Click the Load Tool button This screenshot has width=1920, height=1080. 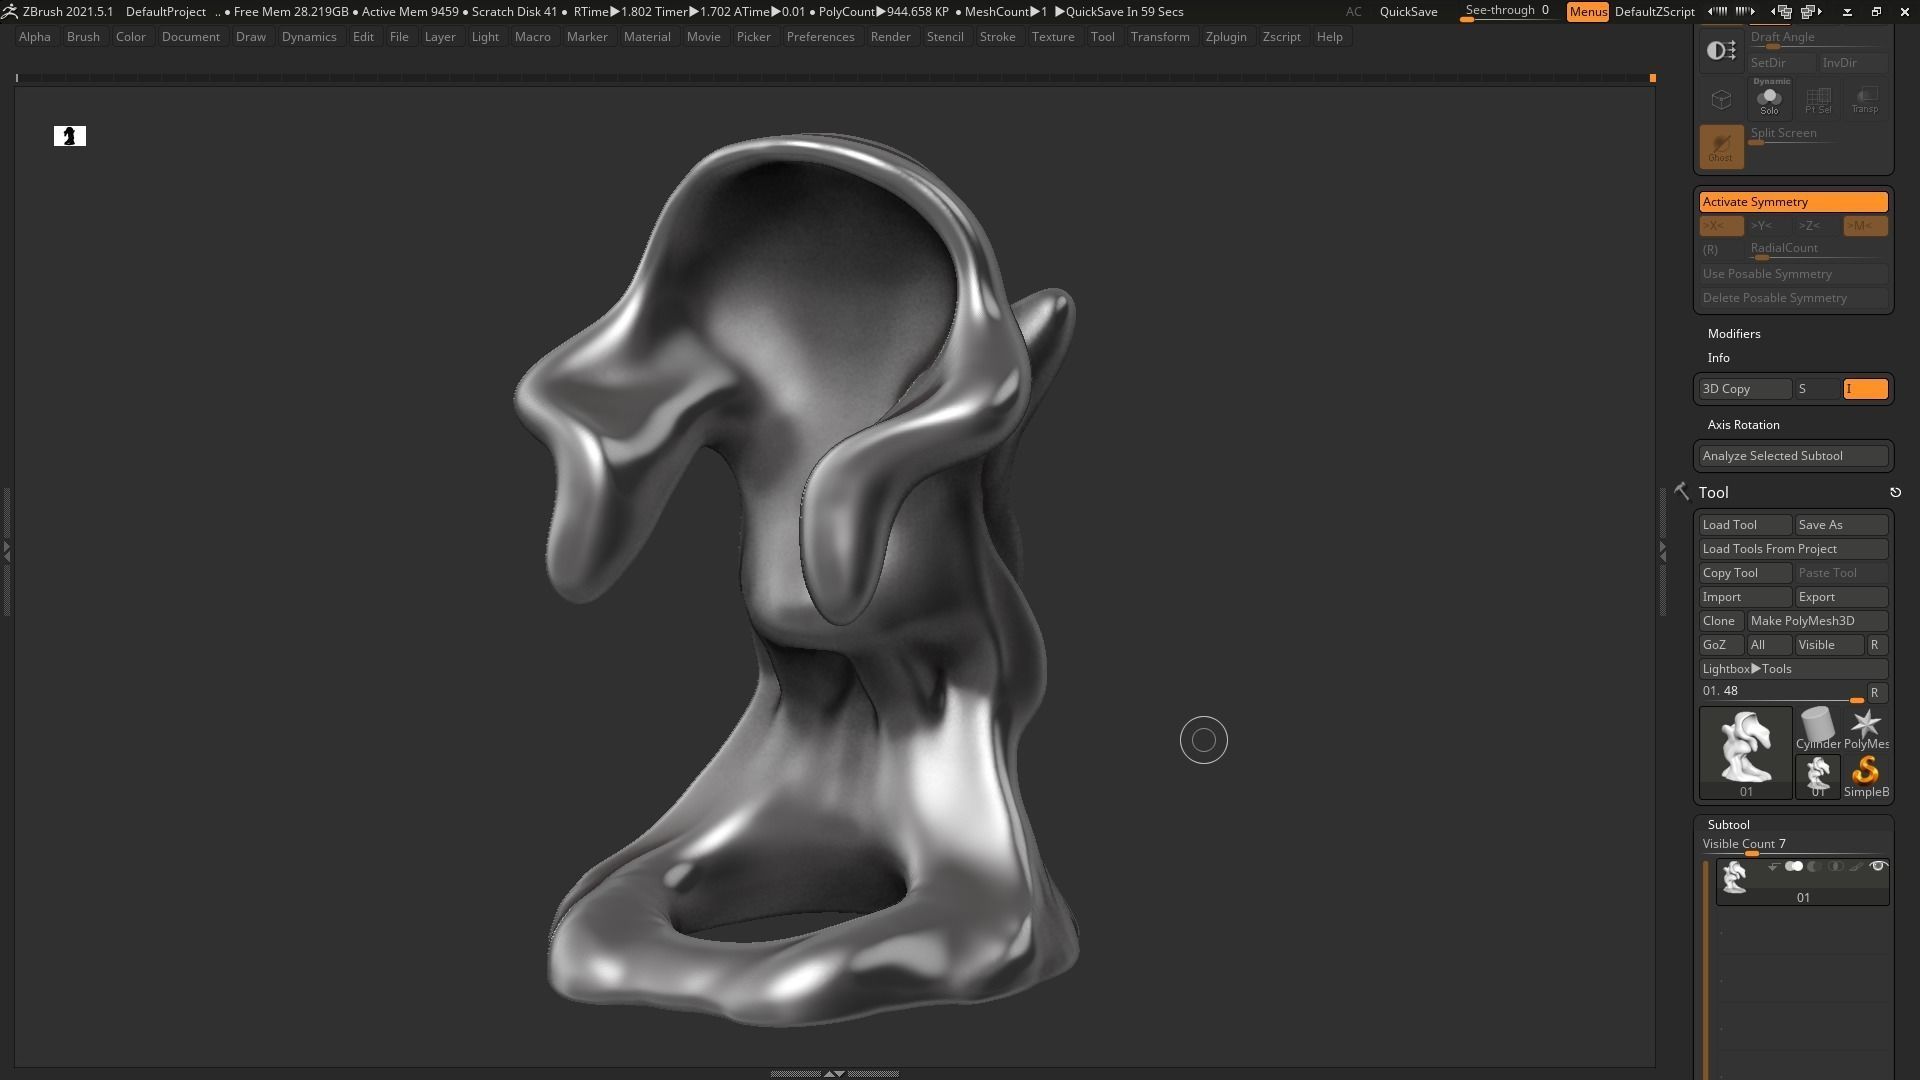pyautogui.click(x=1745, y=525)
